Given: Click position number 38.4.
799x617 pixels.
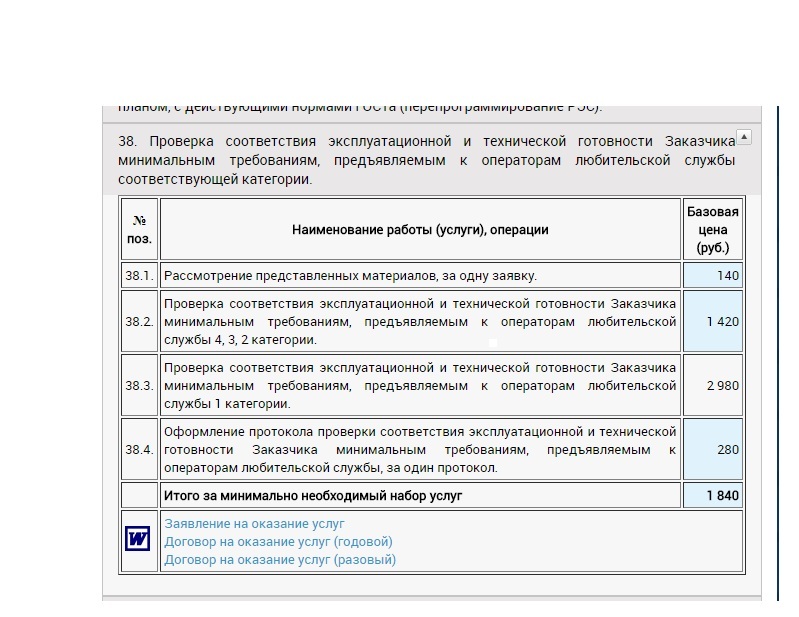Looking at the screenshot, I should point(140,449).
